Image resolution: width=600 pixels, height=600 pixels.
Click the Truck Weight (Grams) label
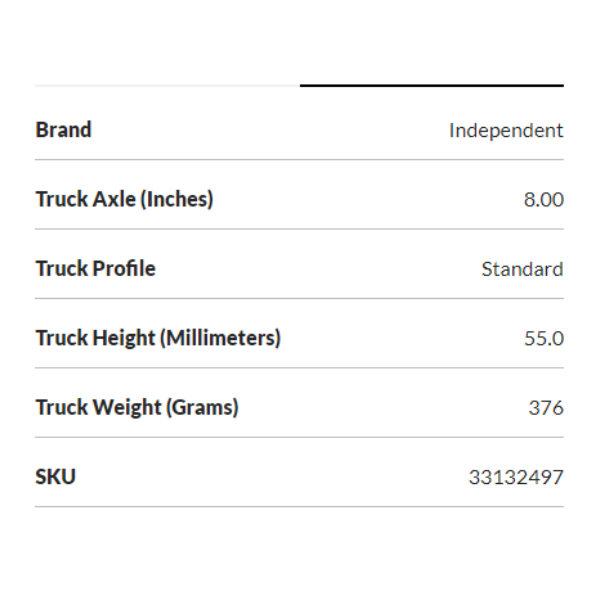136,407
